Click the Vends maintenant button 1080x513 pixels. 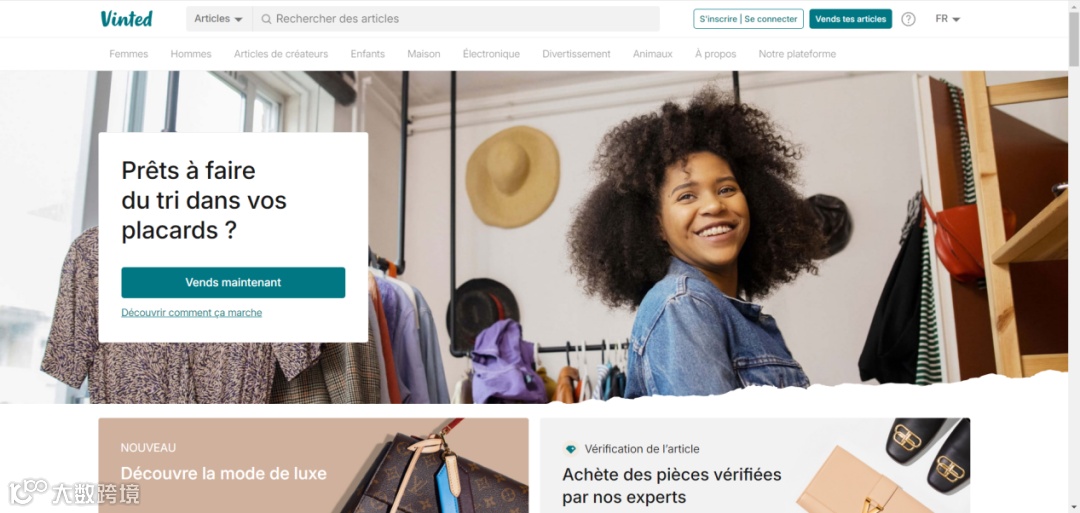[x=233, y=282]
